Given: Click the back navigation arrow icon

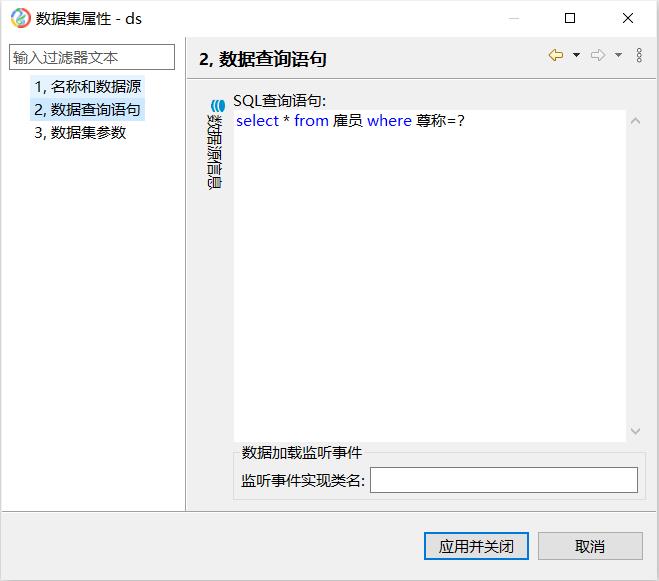Looking at the screenshot, I should (556, 55).
